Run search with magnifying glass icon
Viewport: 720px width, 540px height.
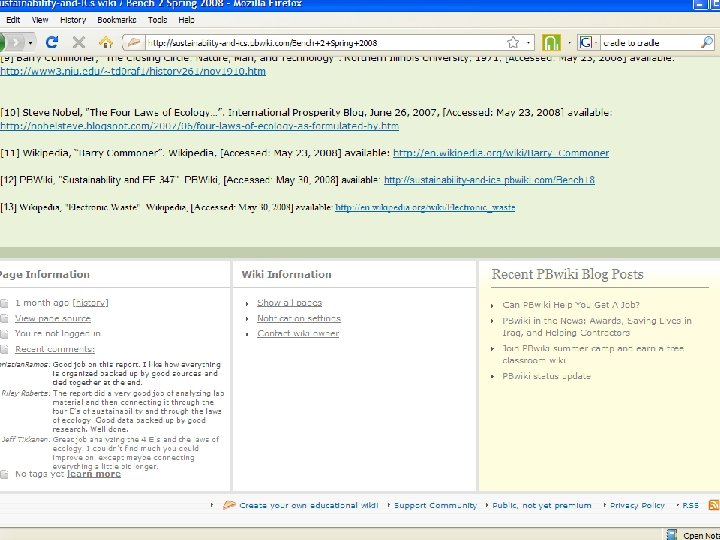[x=707, y=43]
